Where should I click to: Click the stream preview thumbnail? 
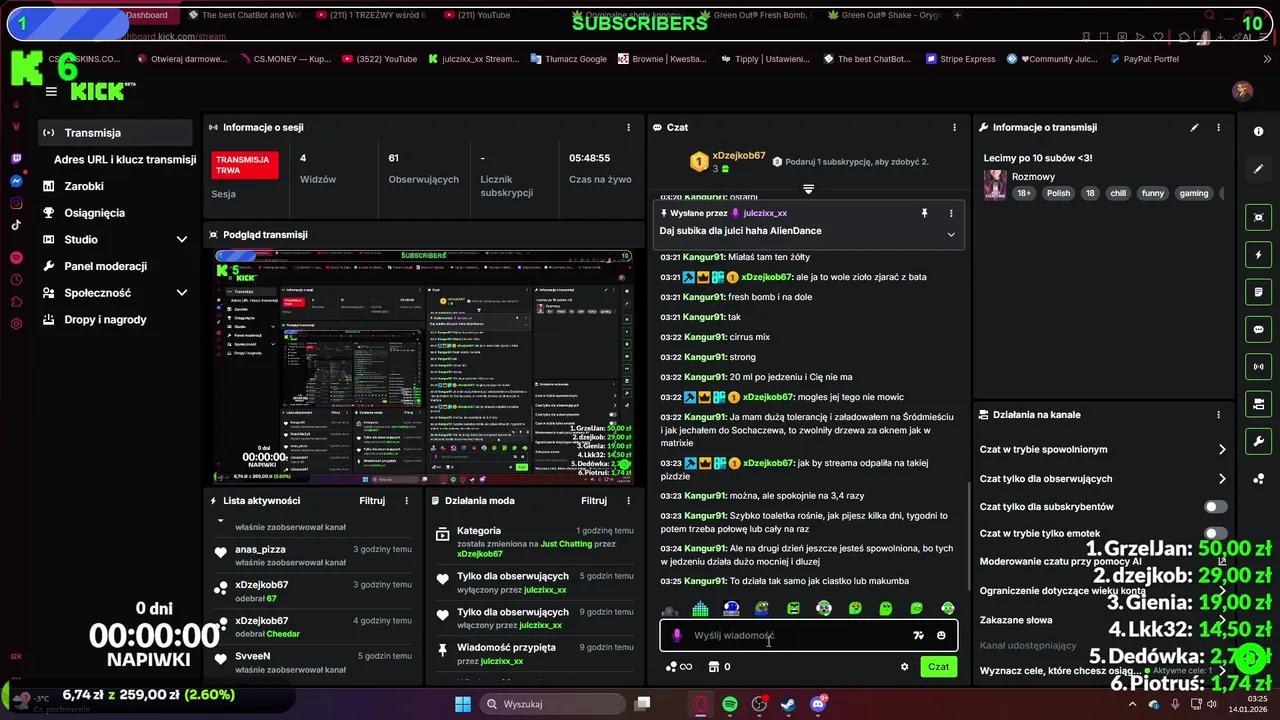coord(424,367)
